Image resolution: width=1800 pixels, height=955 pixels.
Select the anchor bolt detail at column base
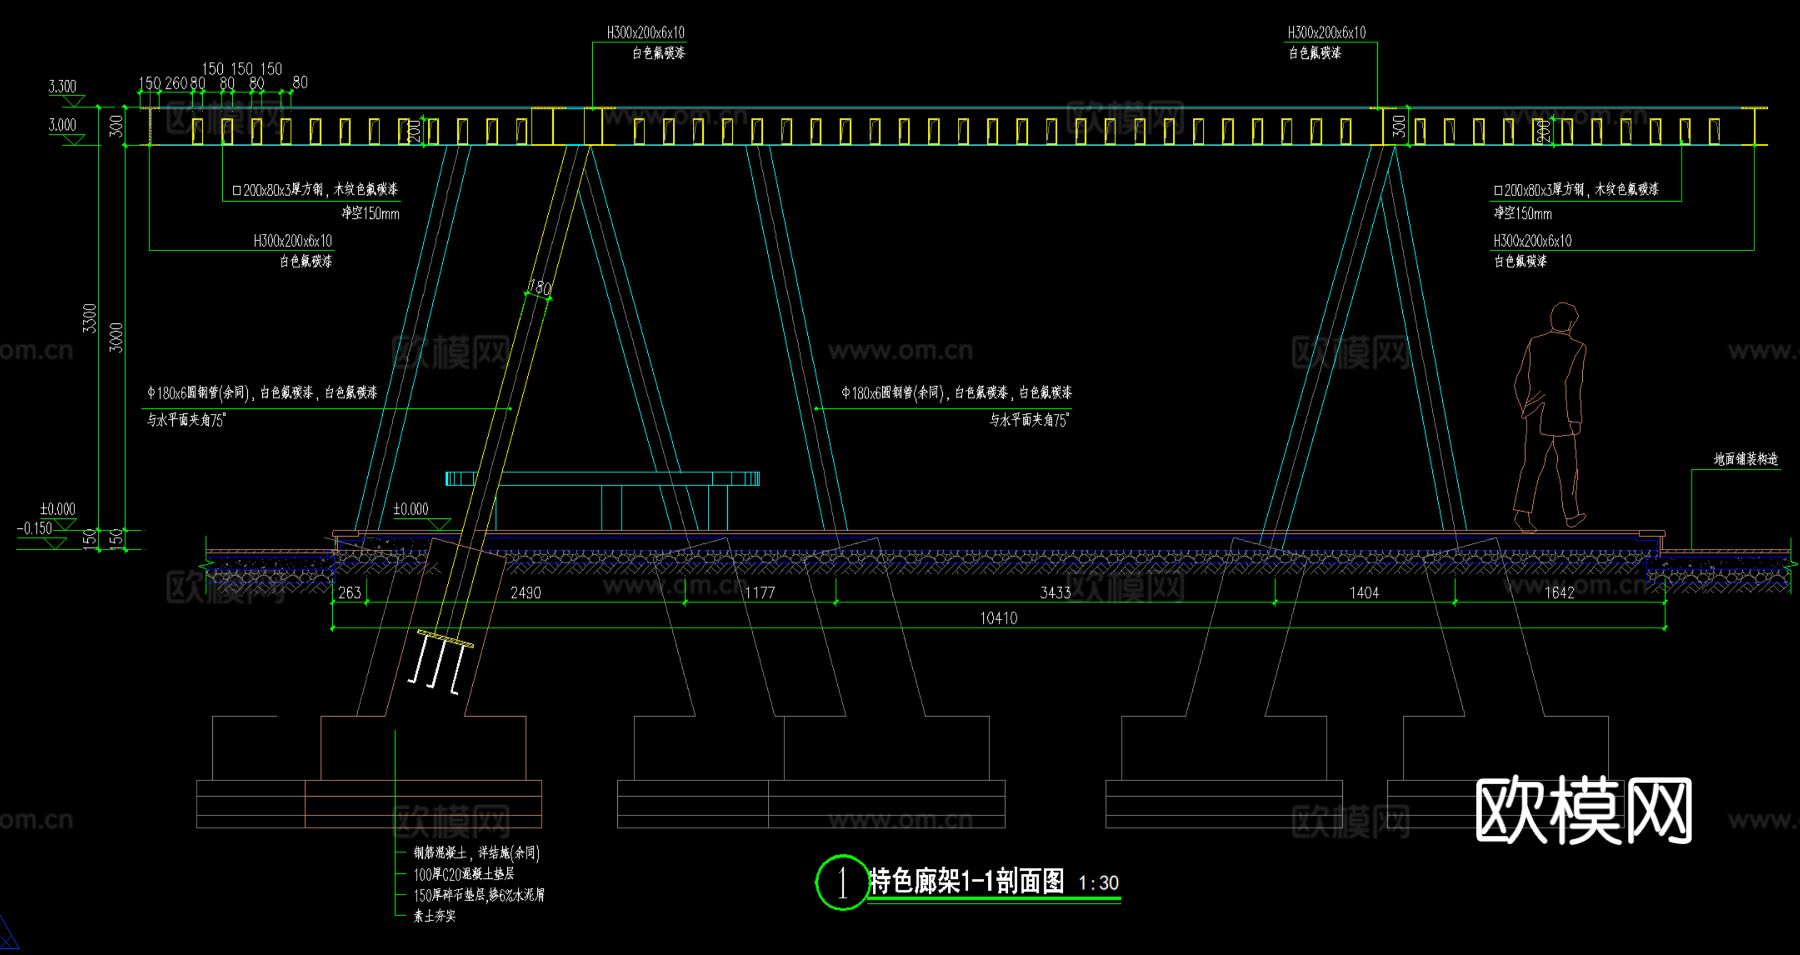coord(440,661)
